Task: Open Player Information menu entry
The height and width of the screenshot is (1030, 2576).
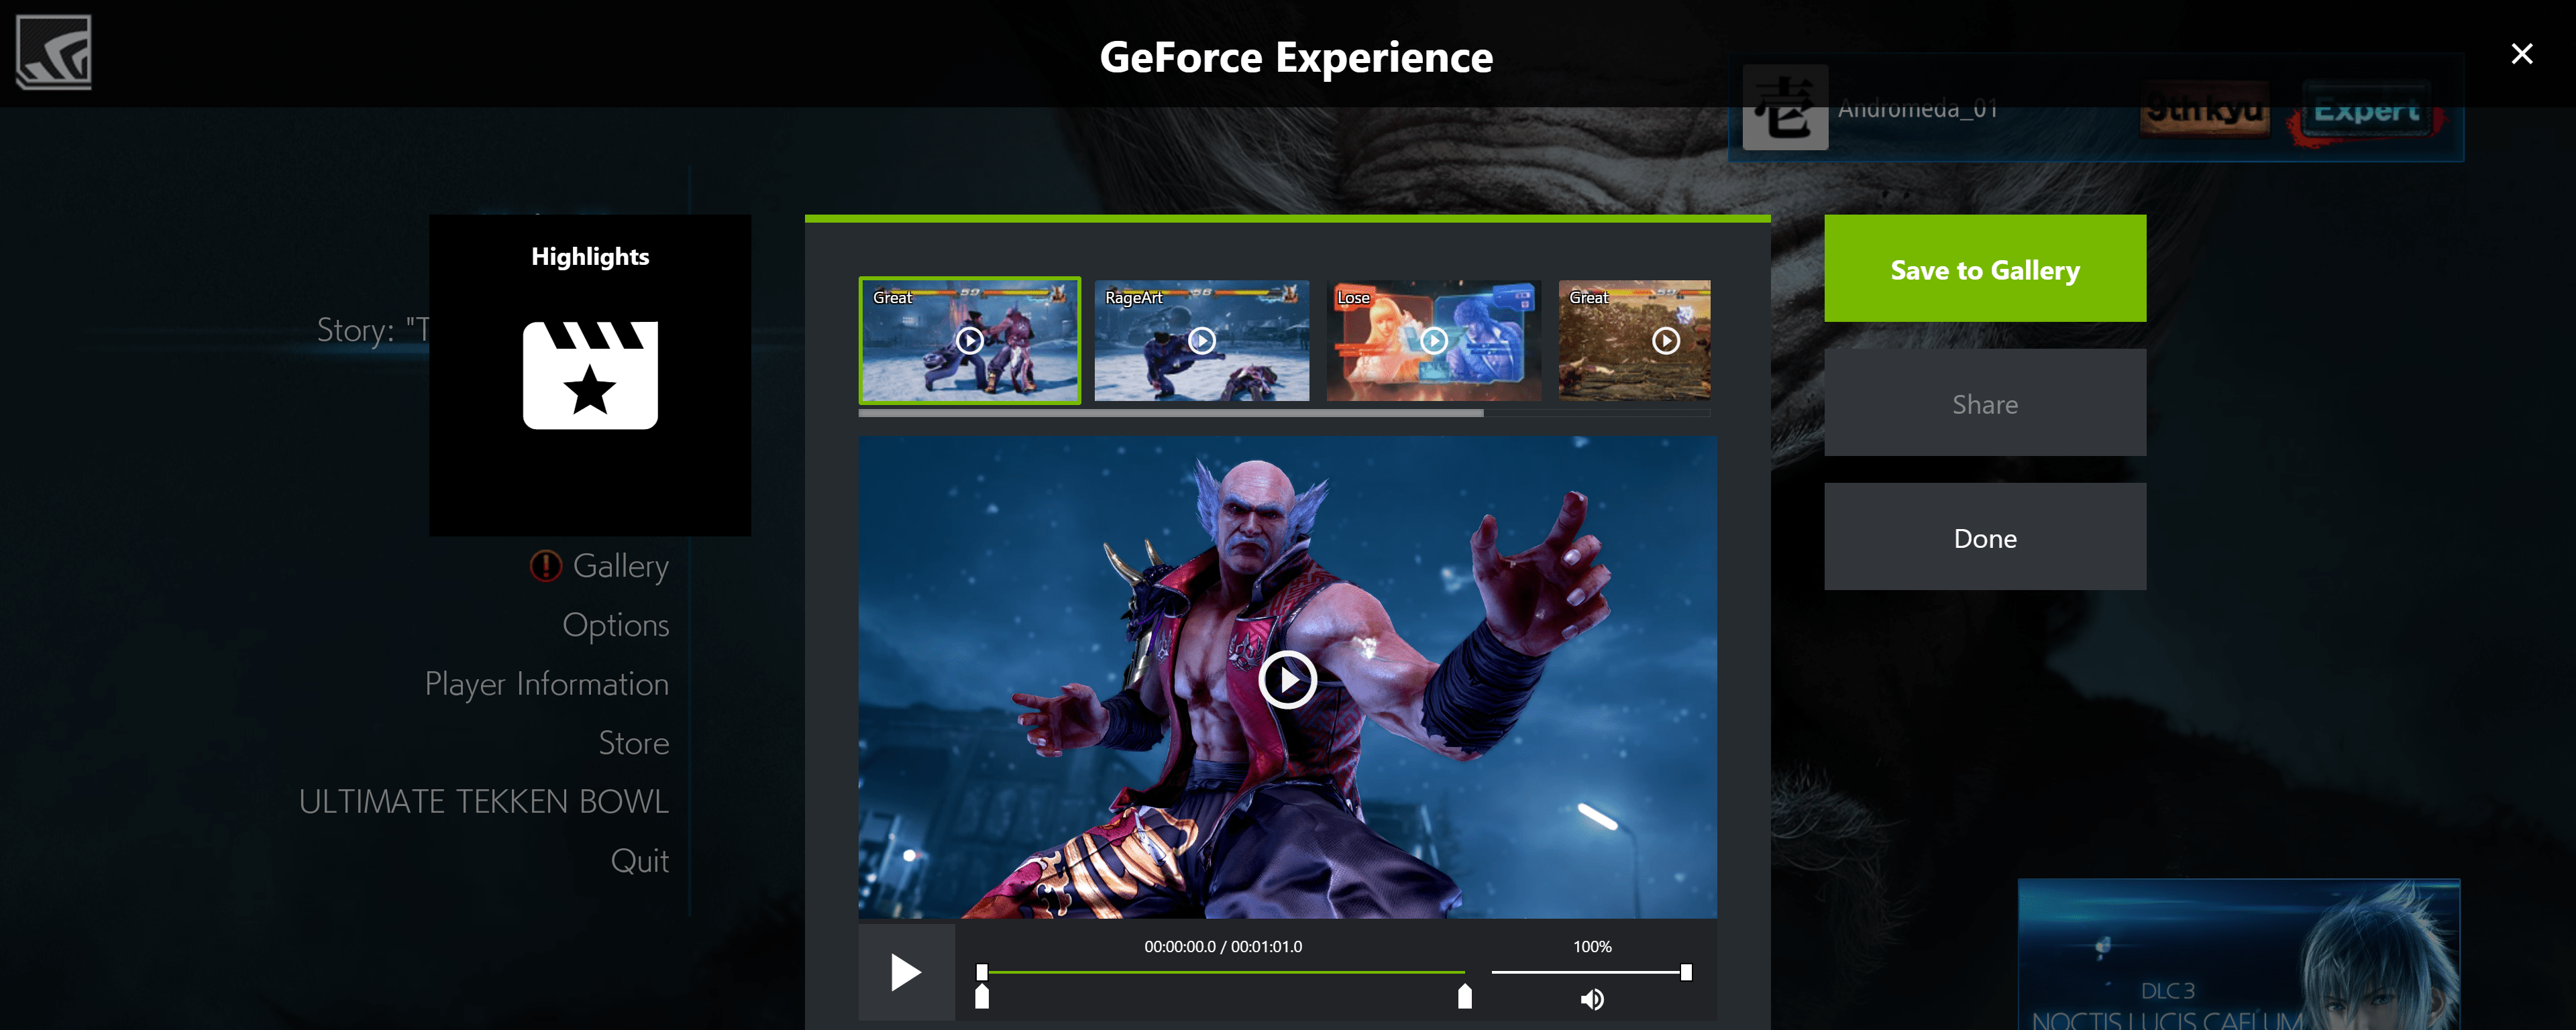Action: [546, 684]
